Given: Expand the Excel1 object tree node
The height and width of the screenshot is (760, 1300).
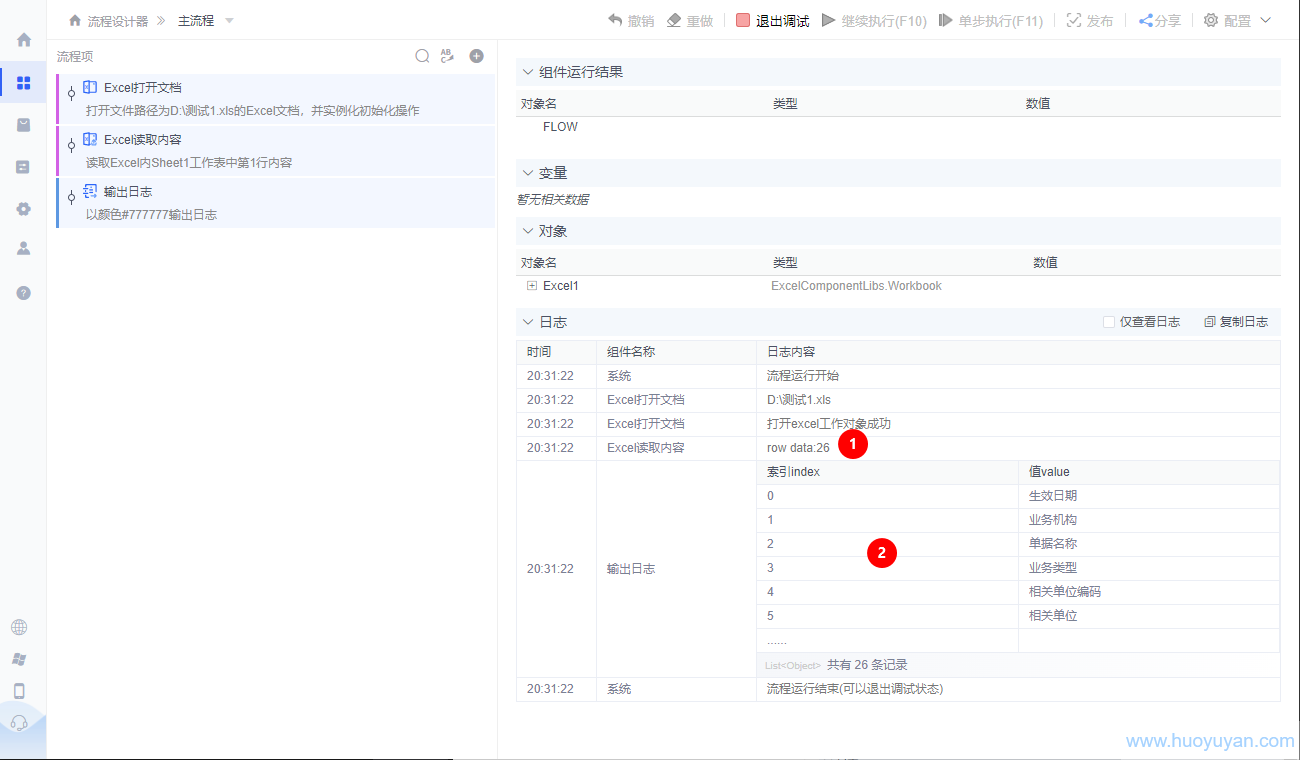Looking at the screenshot, I should (531, 285).
